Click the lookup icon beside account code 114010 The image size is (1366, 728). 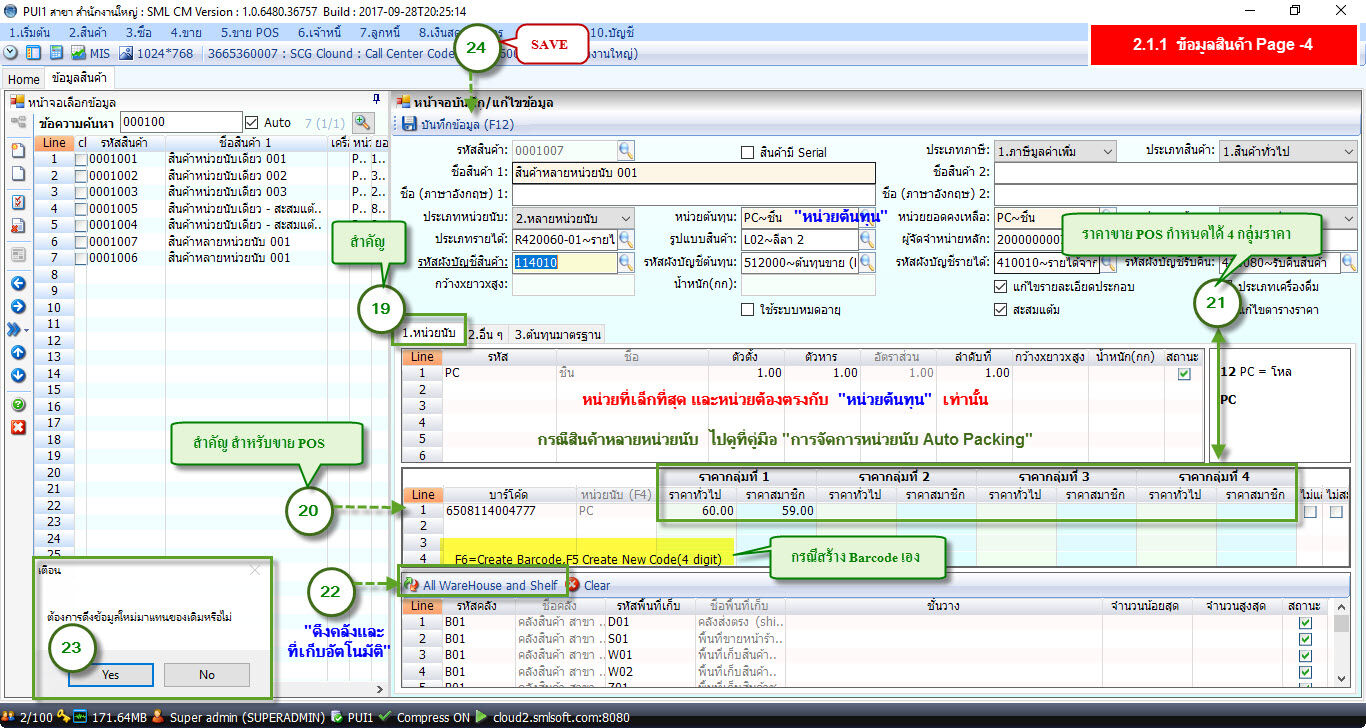tap(626, 262)
